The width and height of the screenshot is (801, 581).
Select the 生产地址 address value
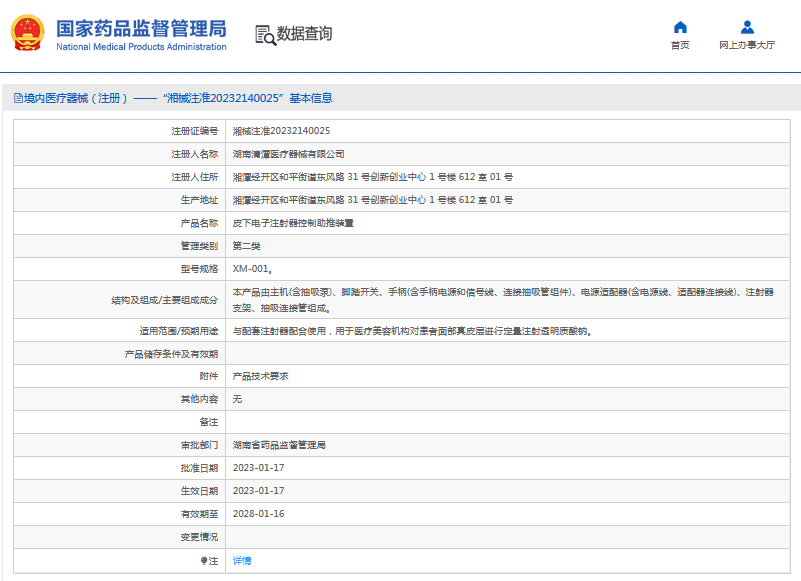click(x=373, y=200)
